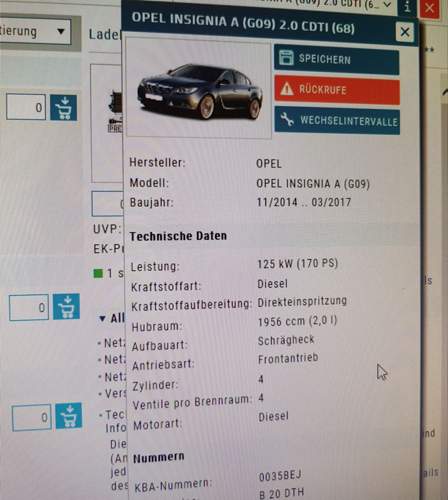Close the Opel Insignia details popup

point(405,32)
